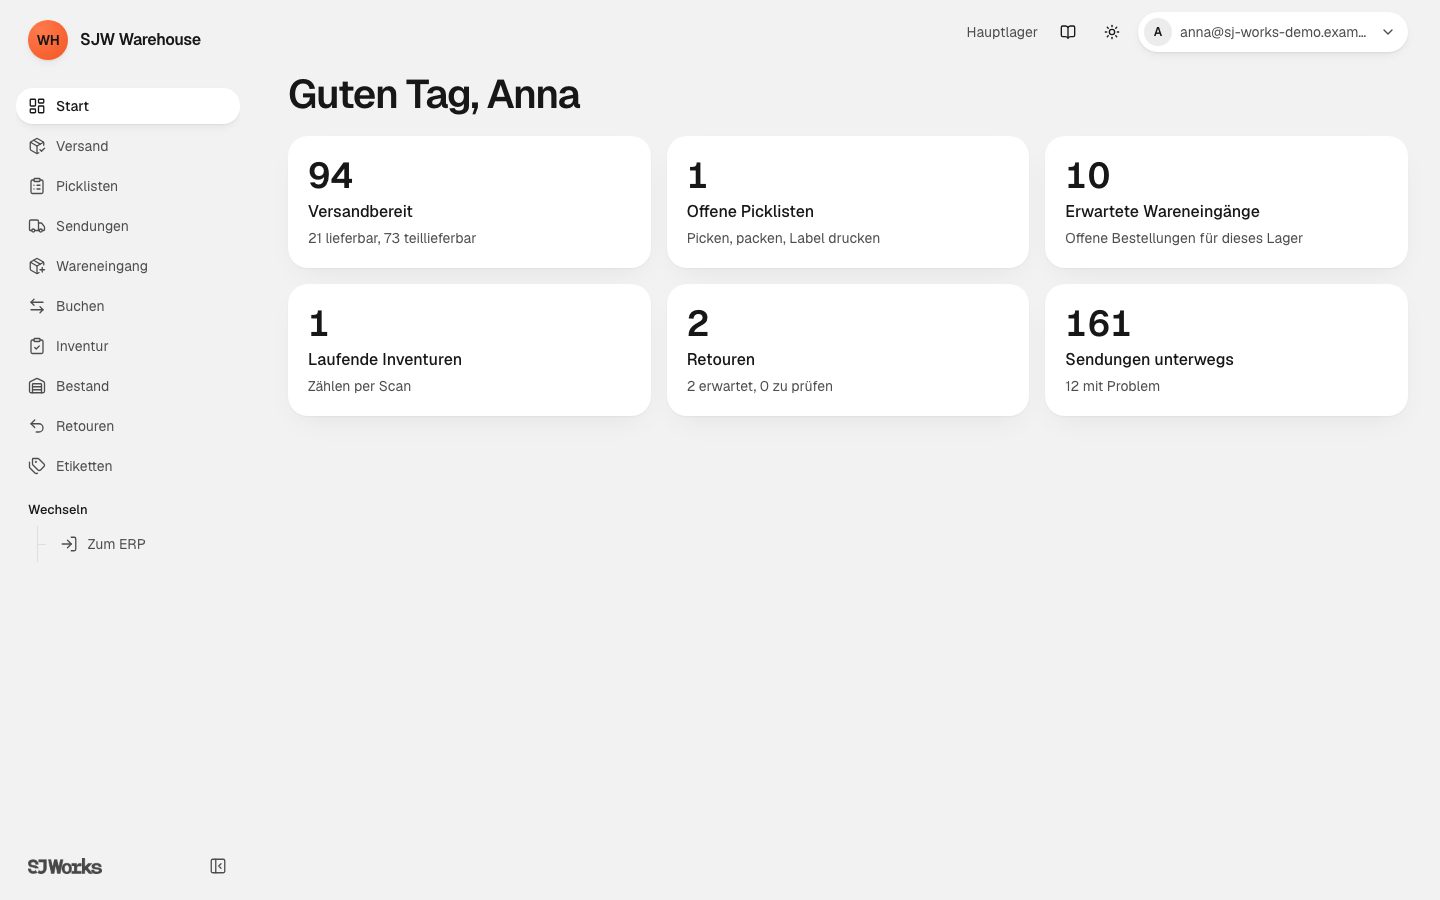Image resolution: width=1440 pixels, height=900 pixels.
Task: Click 'Offene Bestellungen für dieses Lager' text
Action: coord(1184,238)
